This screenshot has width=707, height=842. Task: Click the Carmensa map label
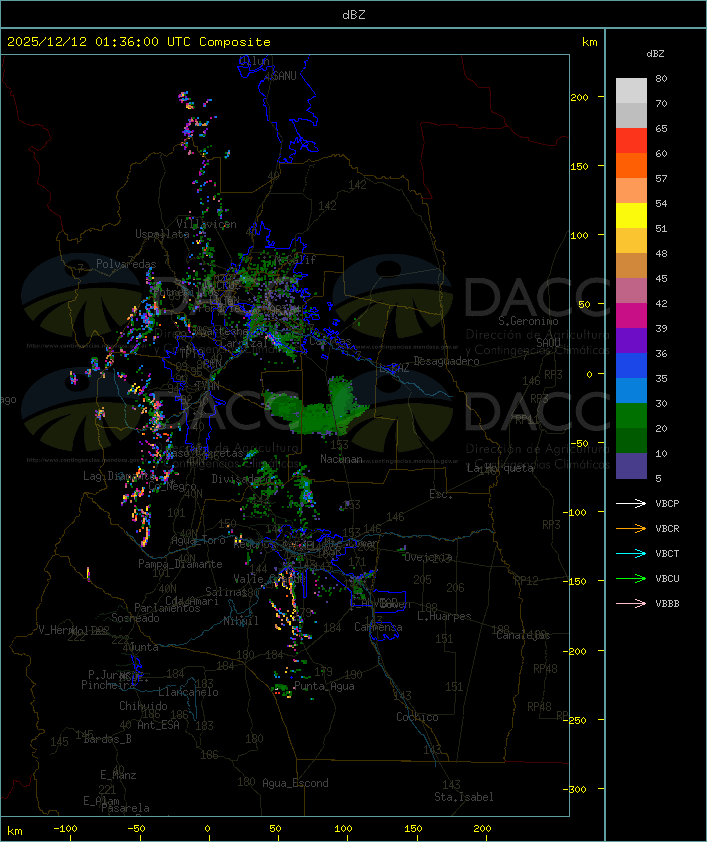pos(378,627)
